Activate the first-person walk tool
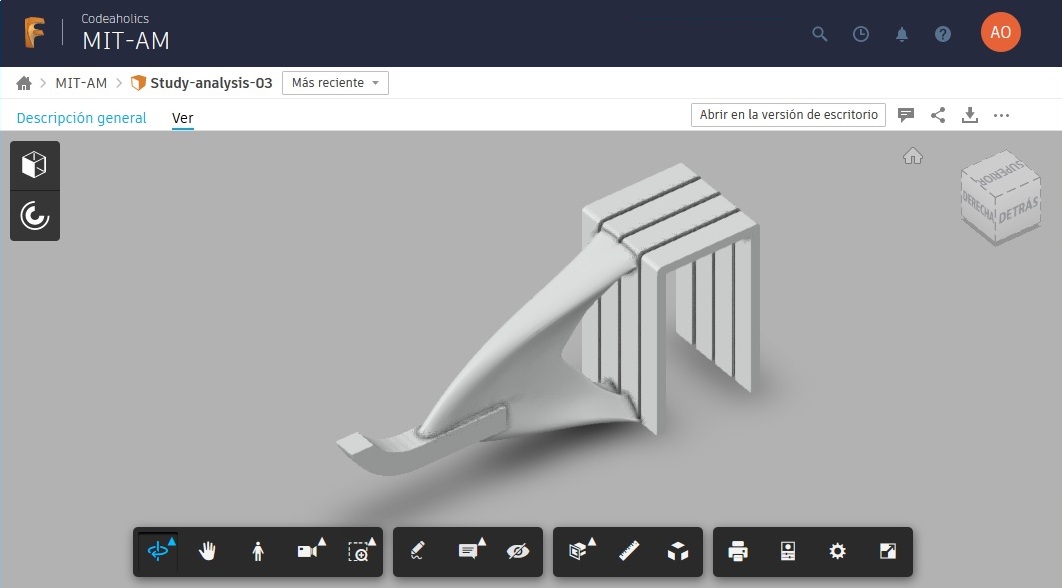 pos(258,551)
